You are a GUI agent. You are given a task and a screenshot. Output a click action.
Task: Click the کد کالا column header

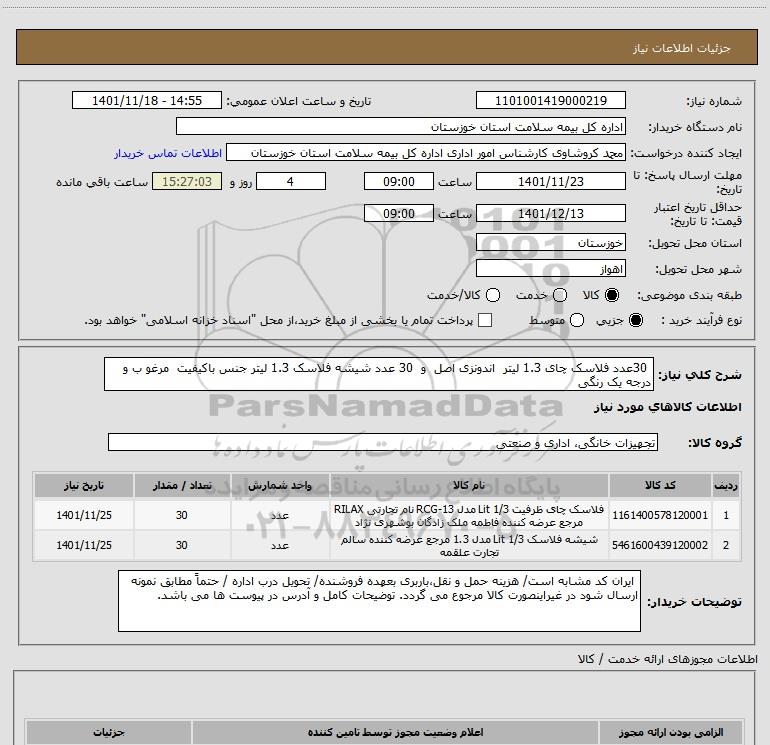(660, 486)
